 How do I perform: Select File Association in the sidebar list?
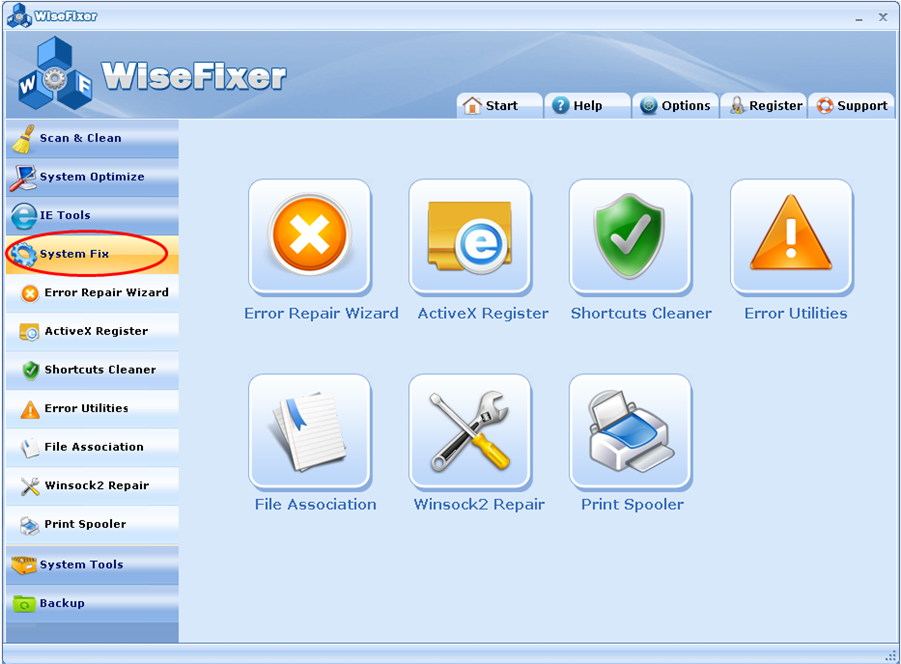[93, 447]
